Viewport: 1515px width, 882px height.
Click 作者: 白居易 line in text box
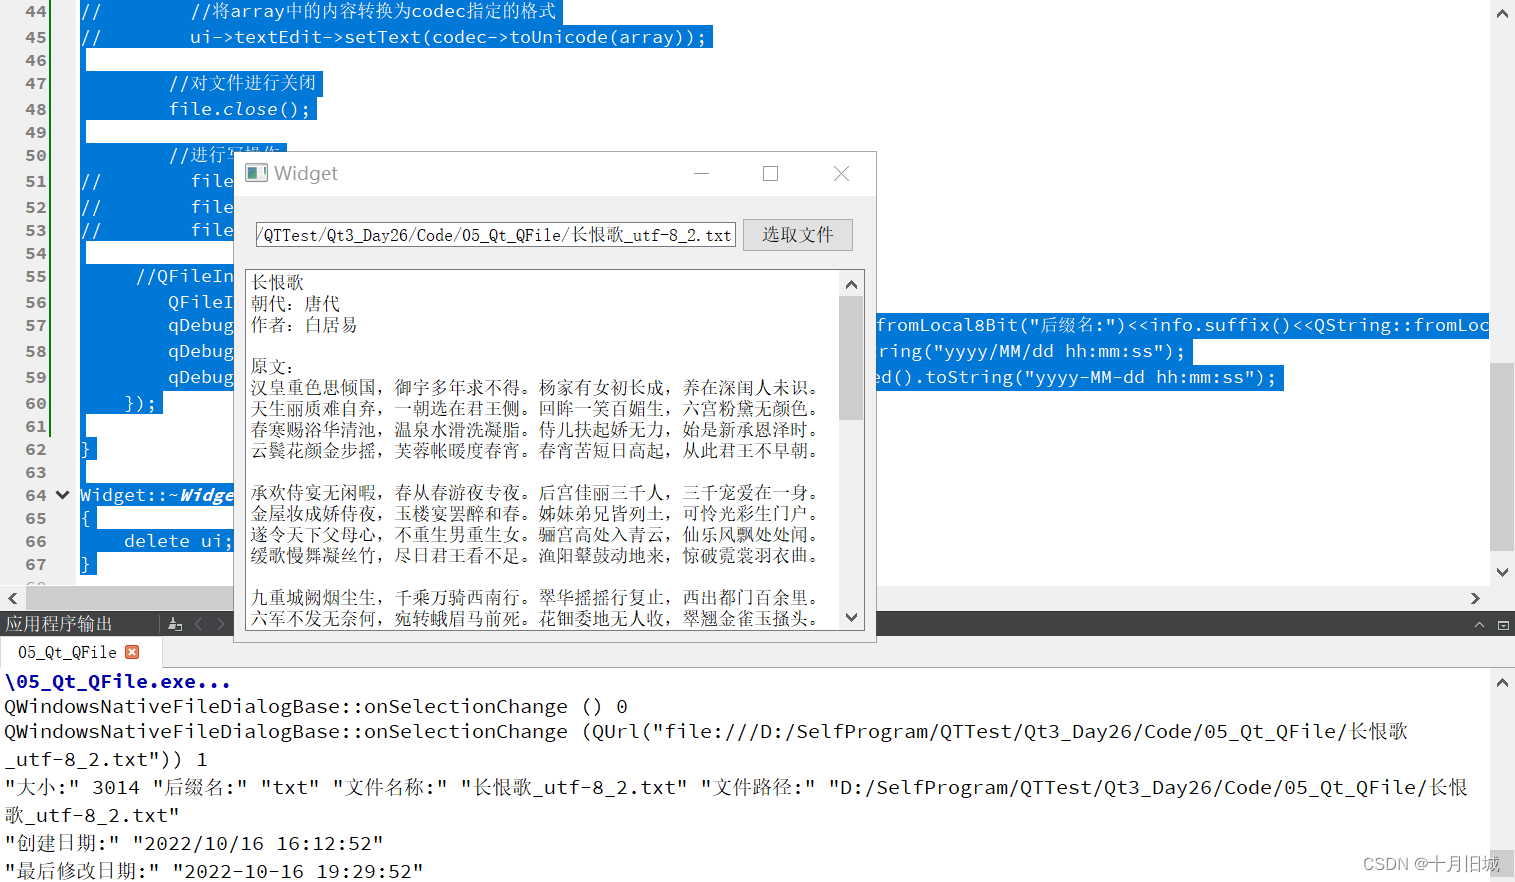303,325
